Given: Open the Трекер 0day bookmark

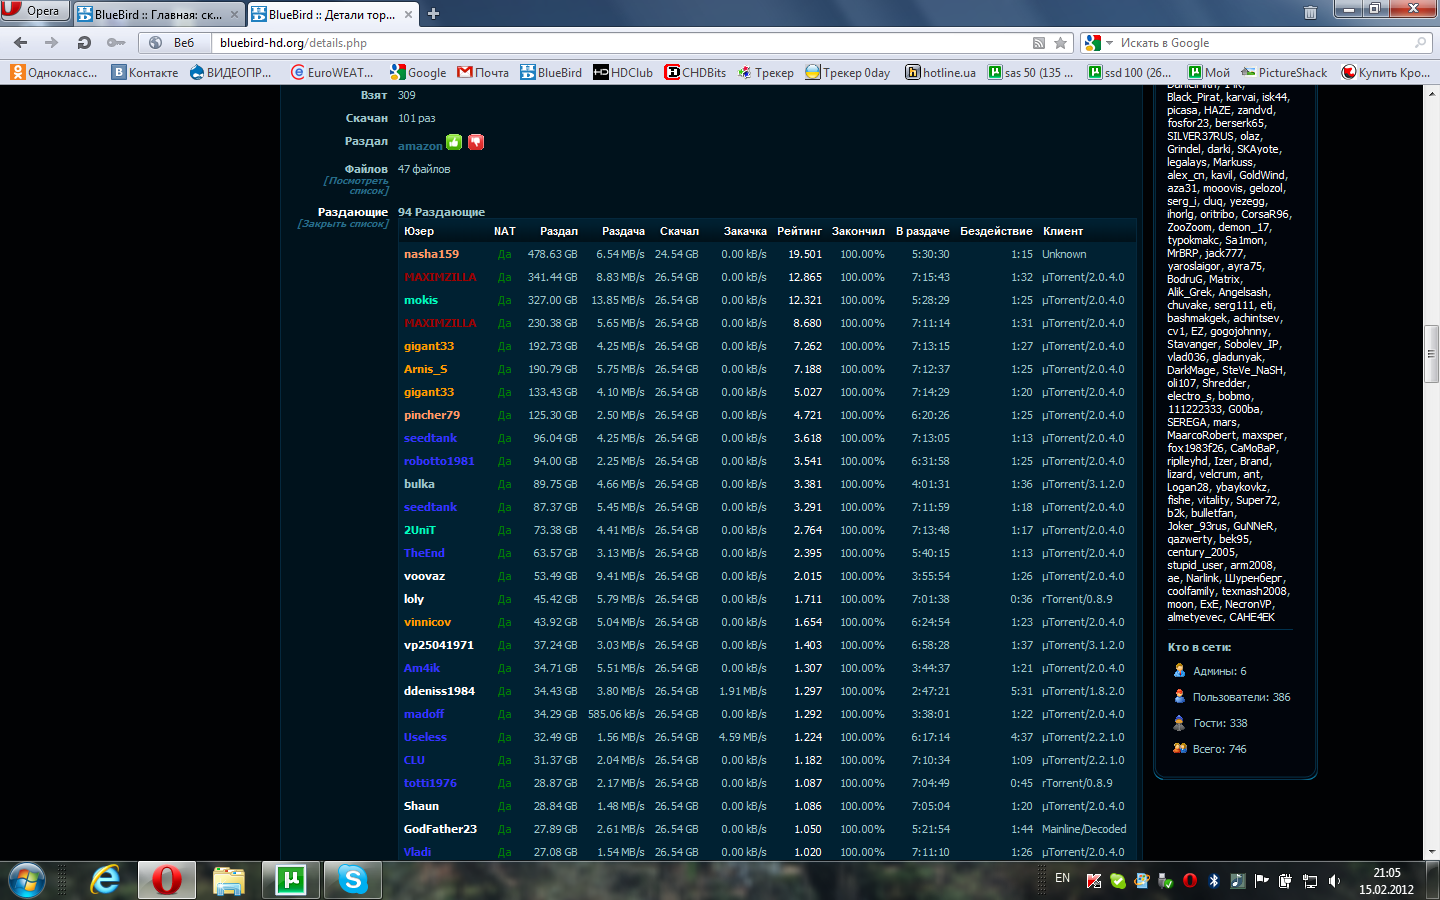Looking at the screenshot, I should [x=848, y=72].
